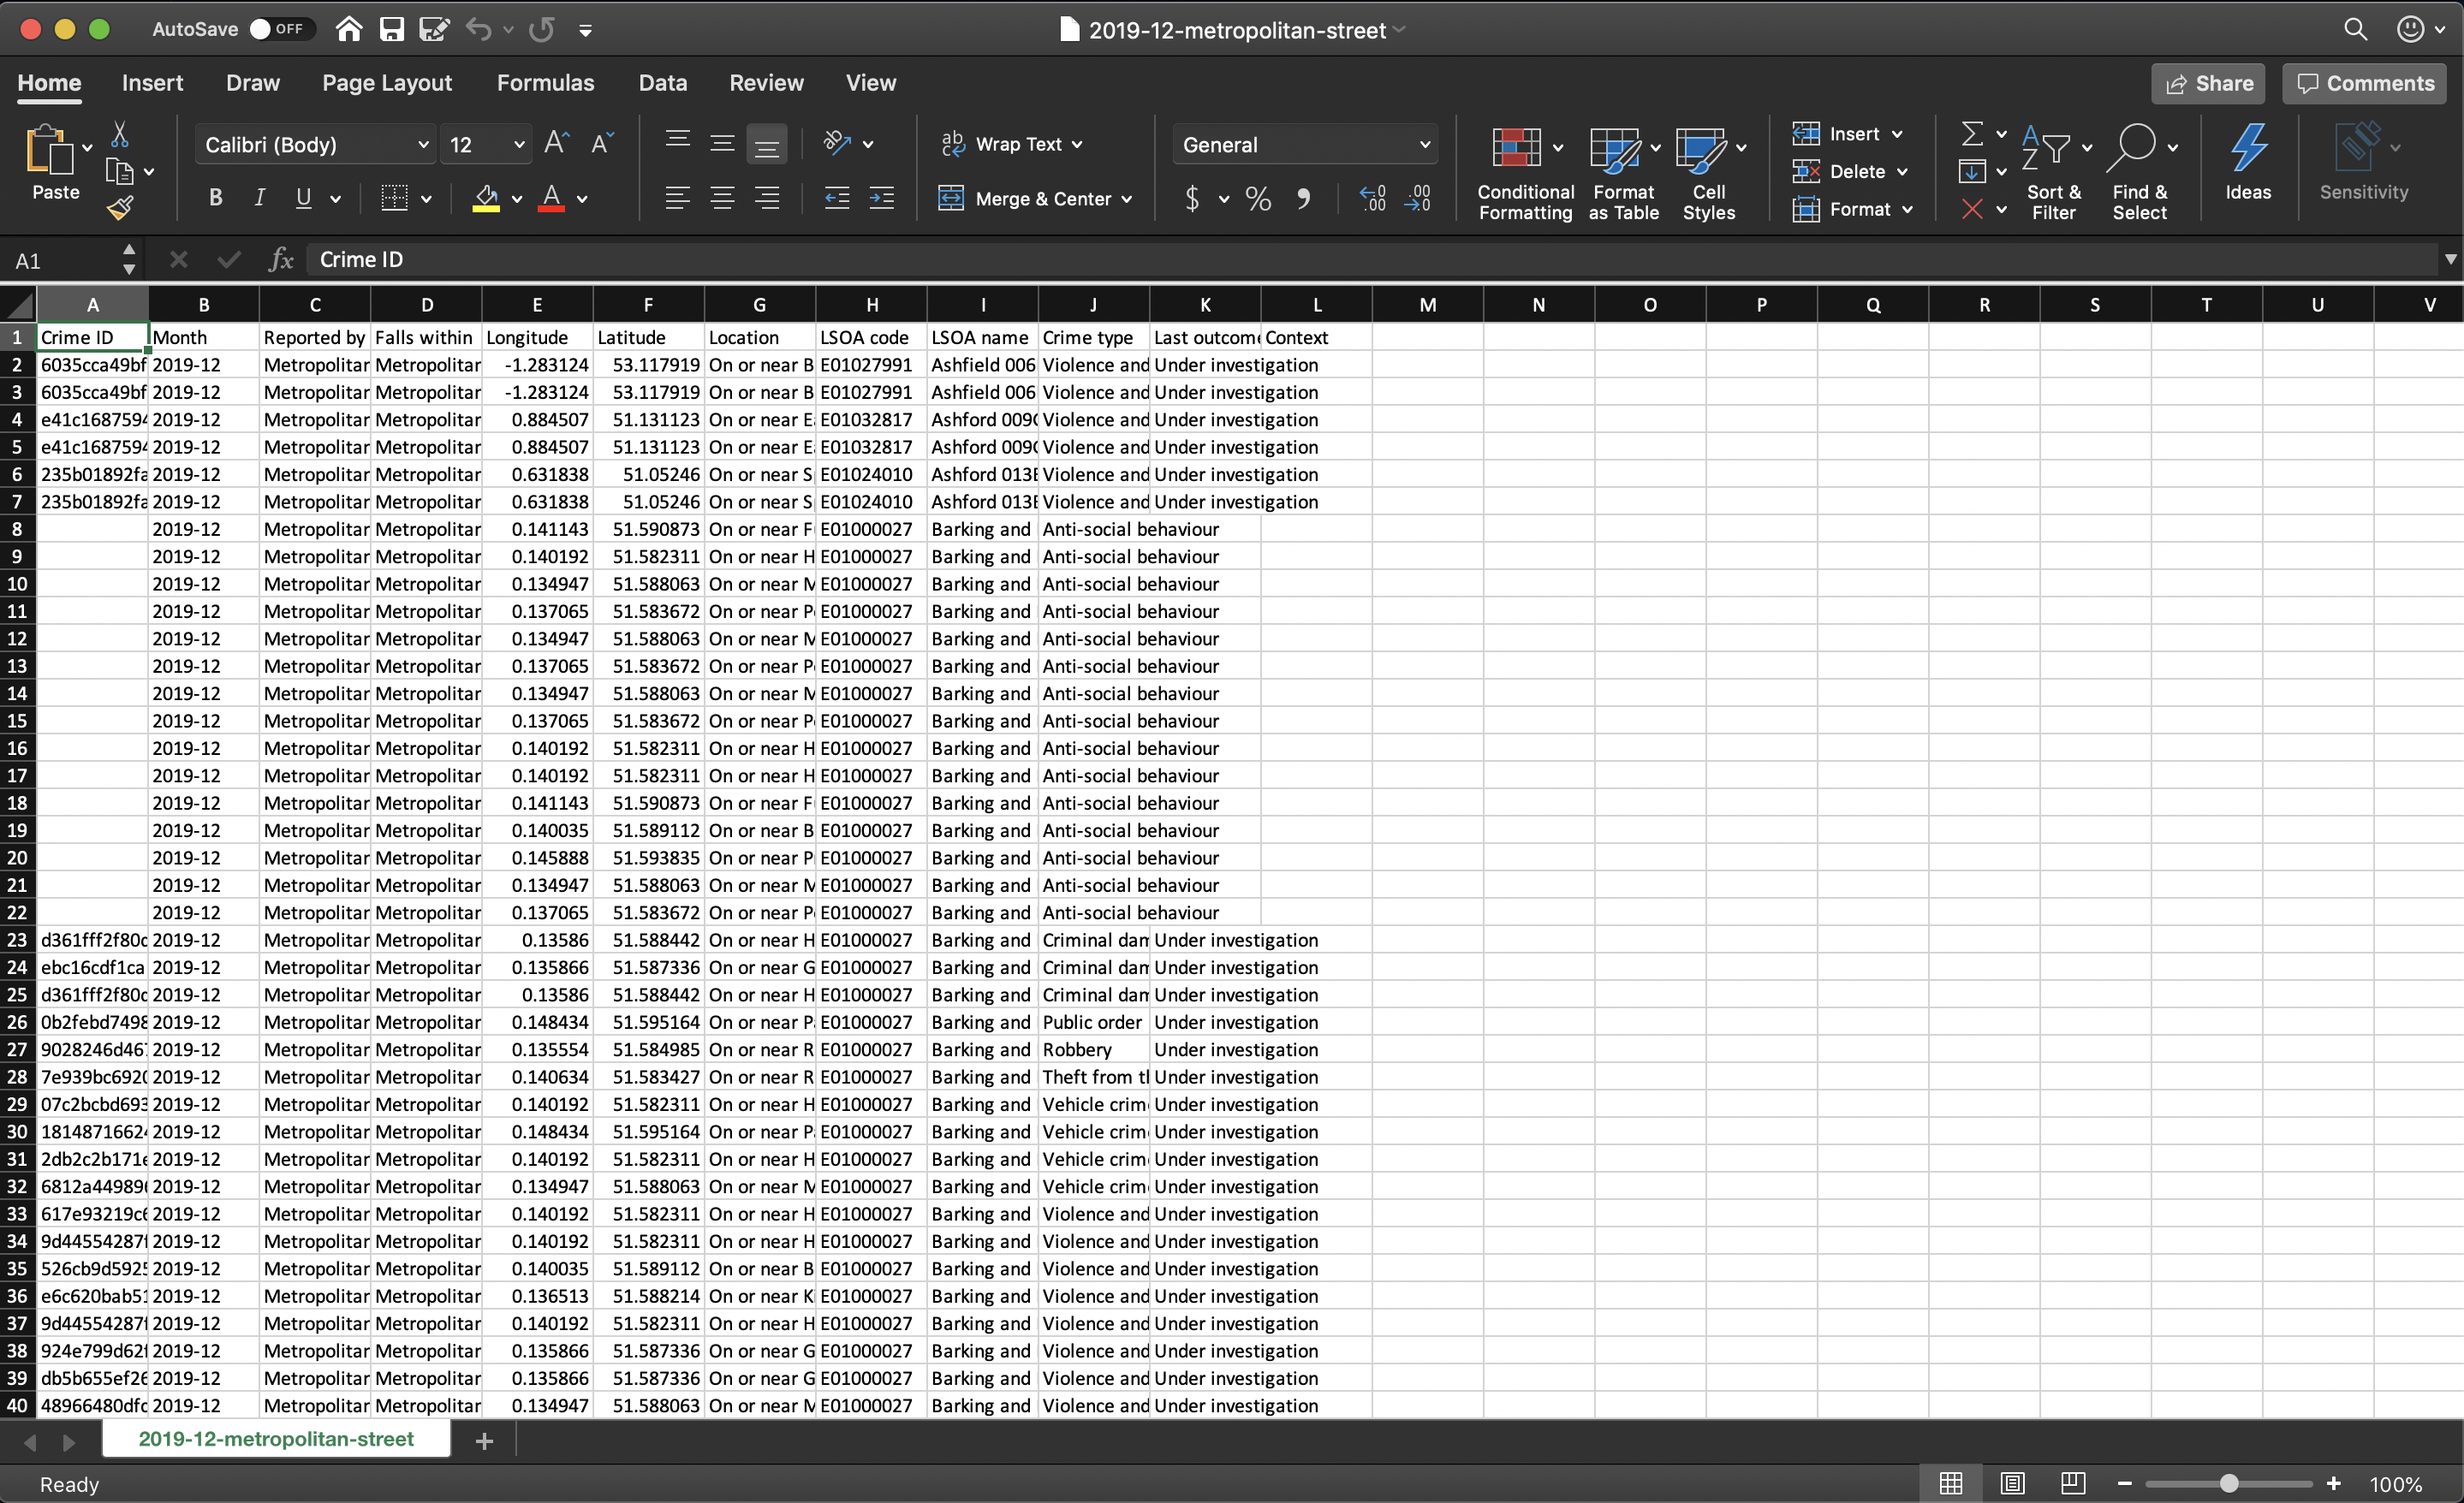Click the Format Painter brush icon
This screenshot has width=2464, height=1503.
(x=120, y=208)
